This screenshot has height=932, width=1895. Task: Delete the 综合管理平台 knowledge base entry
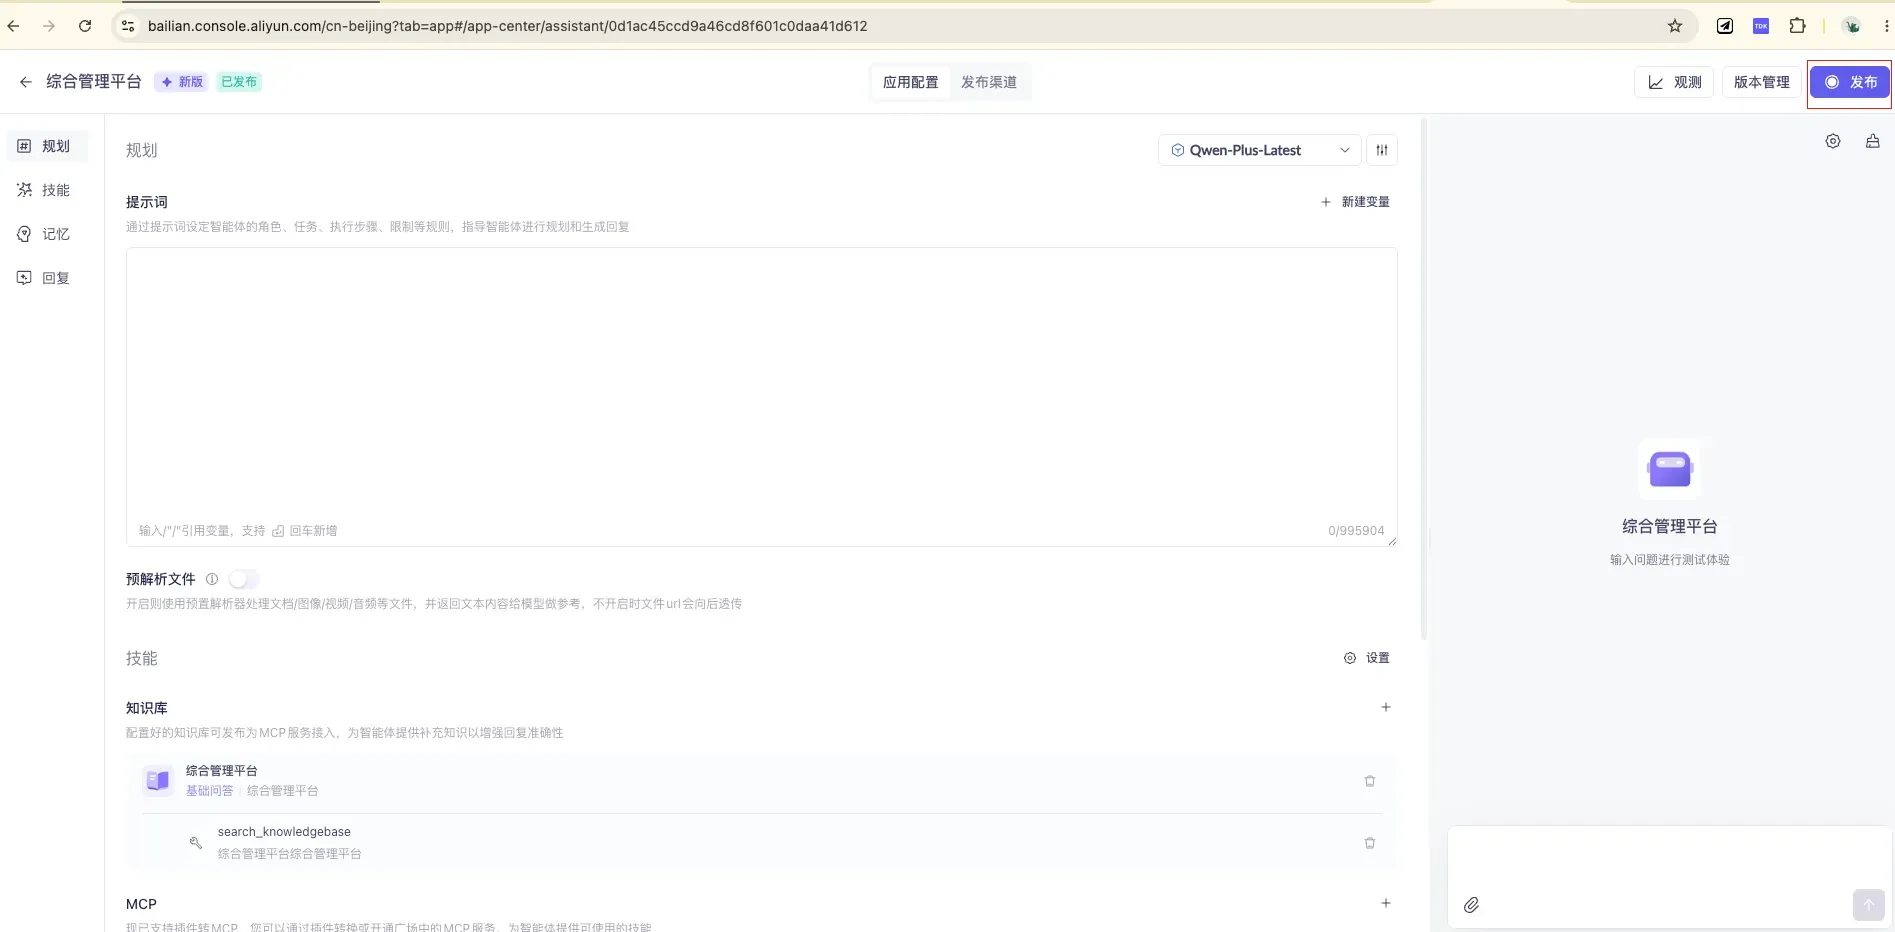pyautogui.click(x=1370, y=781)
